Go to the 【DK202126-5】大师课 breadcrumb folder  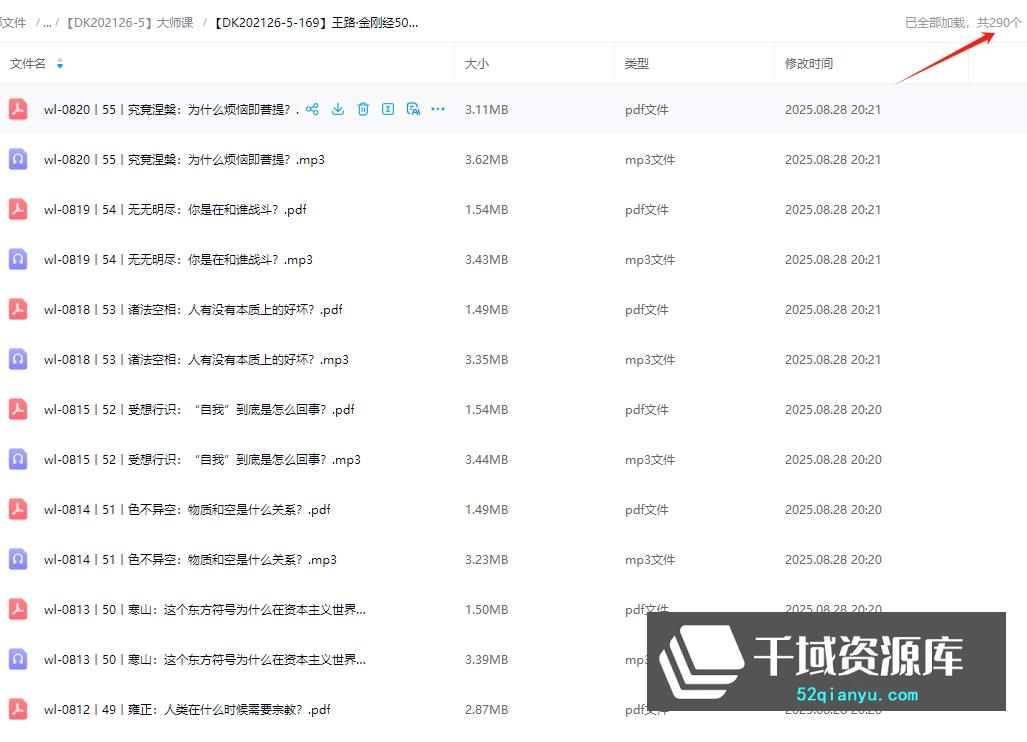click(129, 22)
